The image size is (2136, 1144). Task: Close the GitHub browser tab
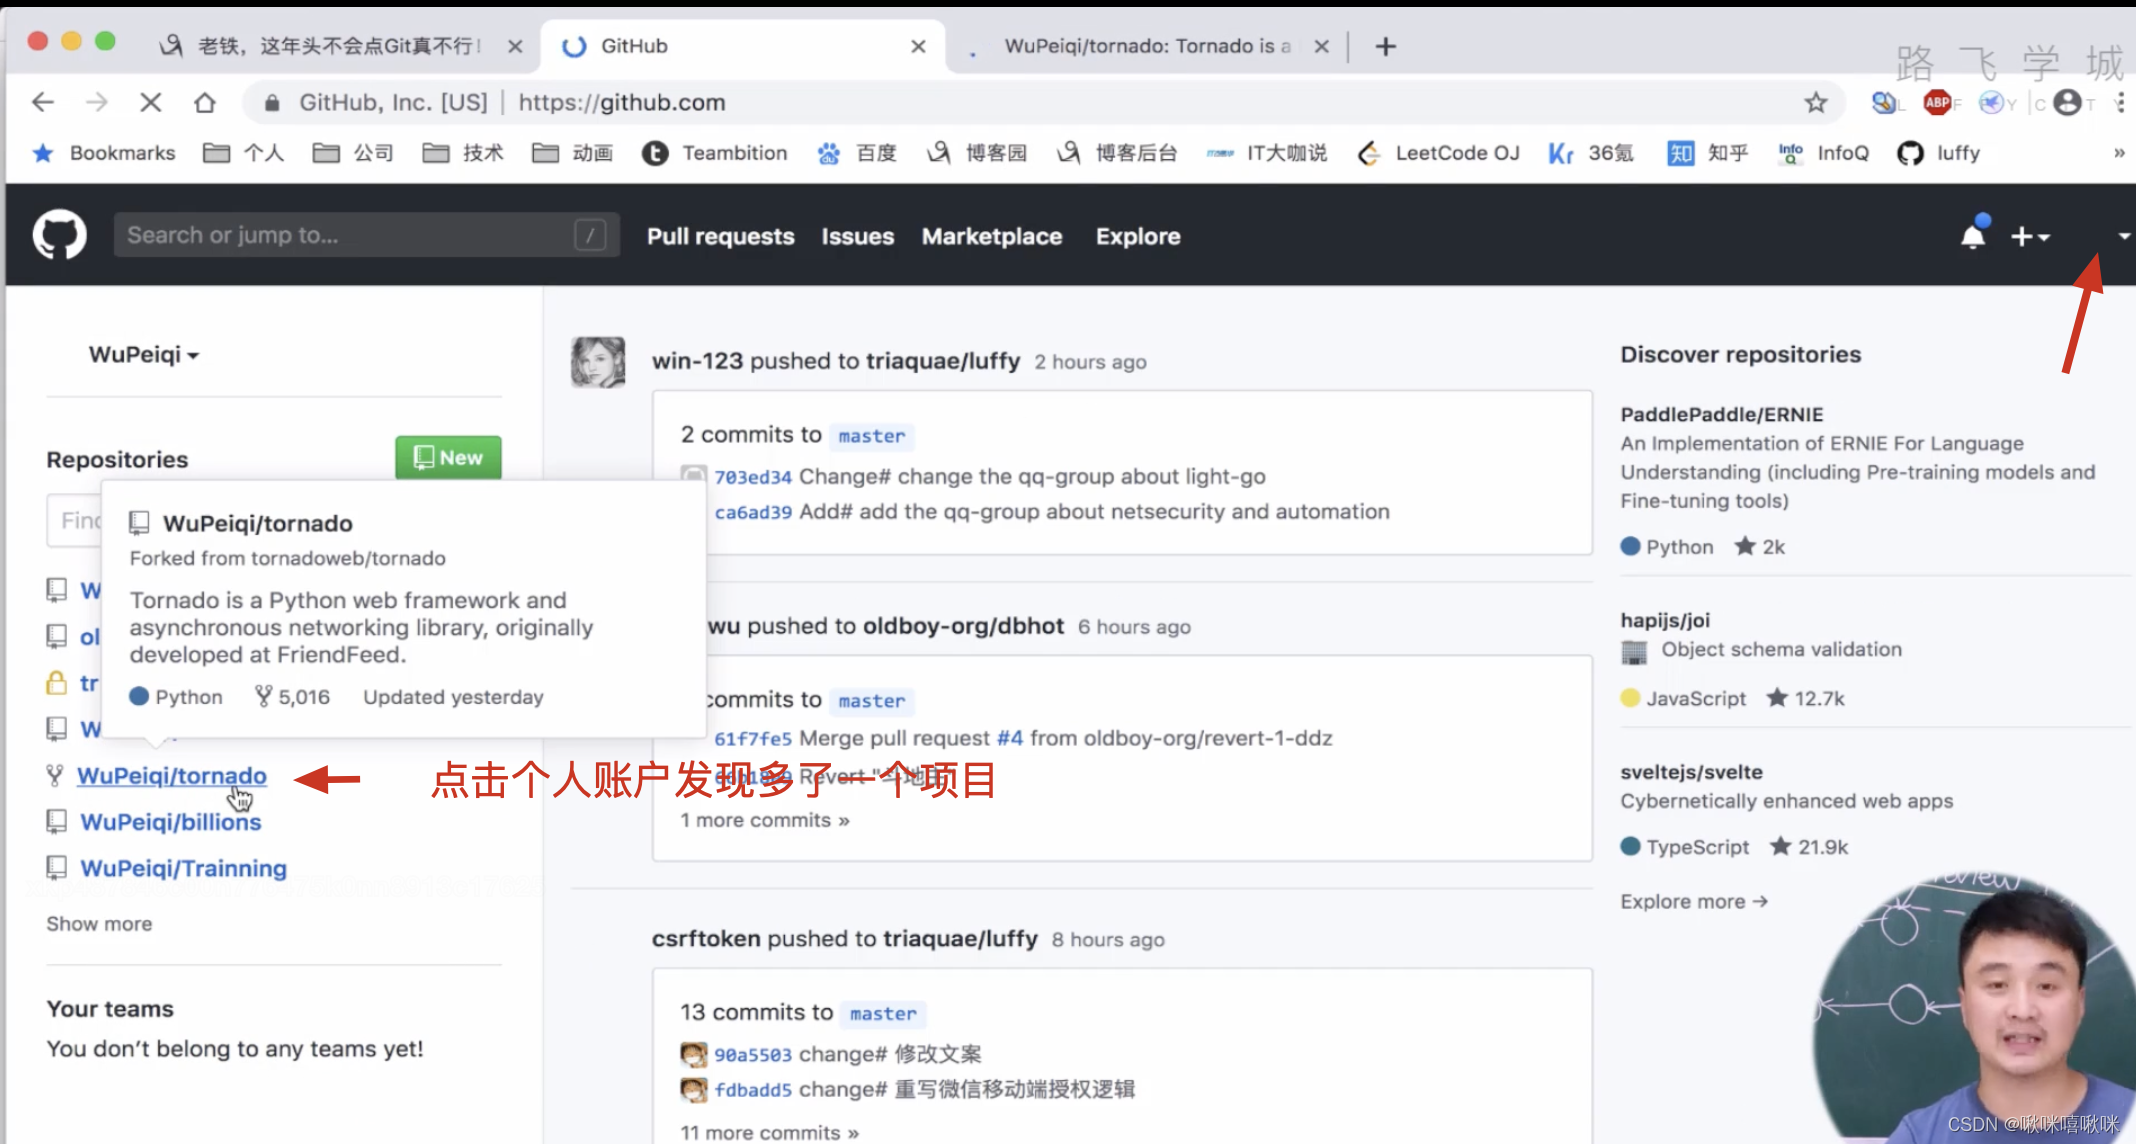coord(918,46)
